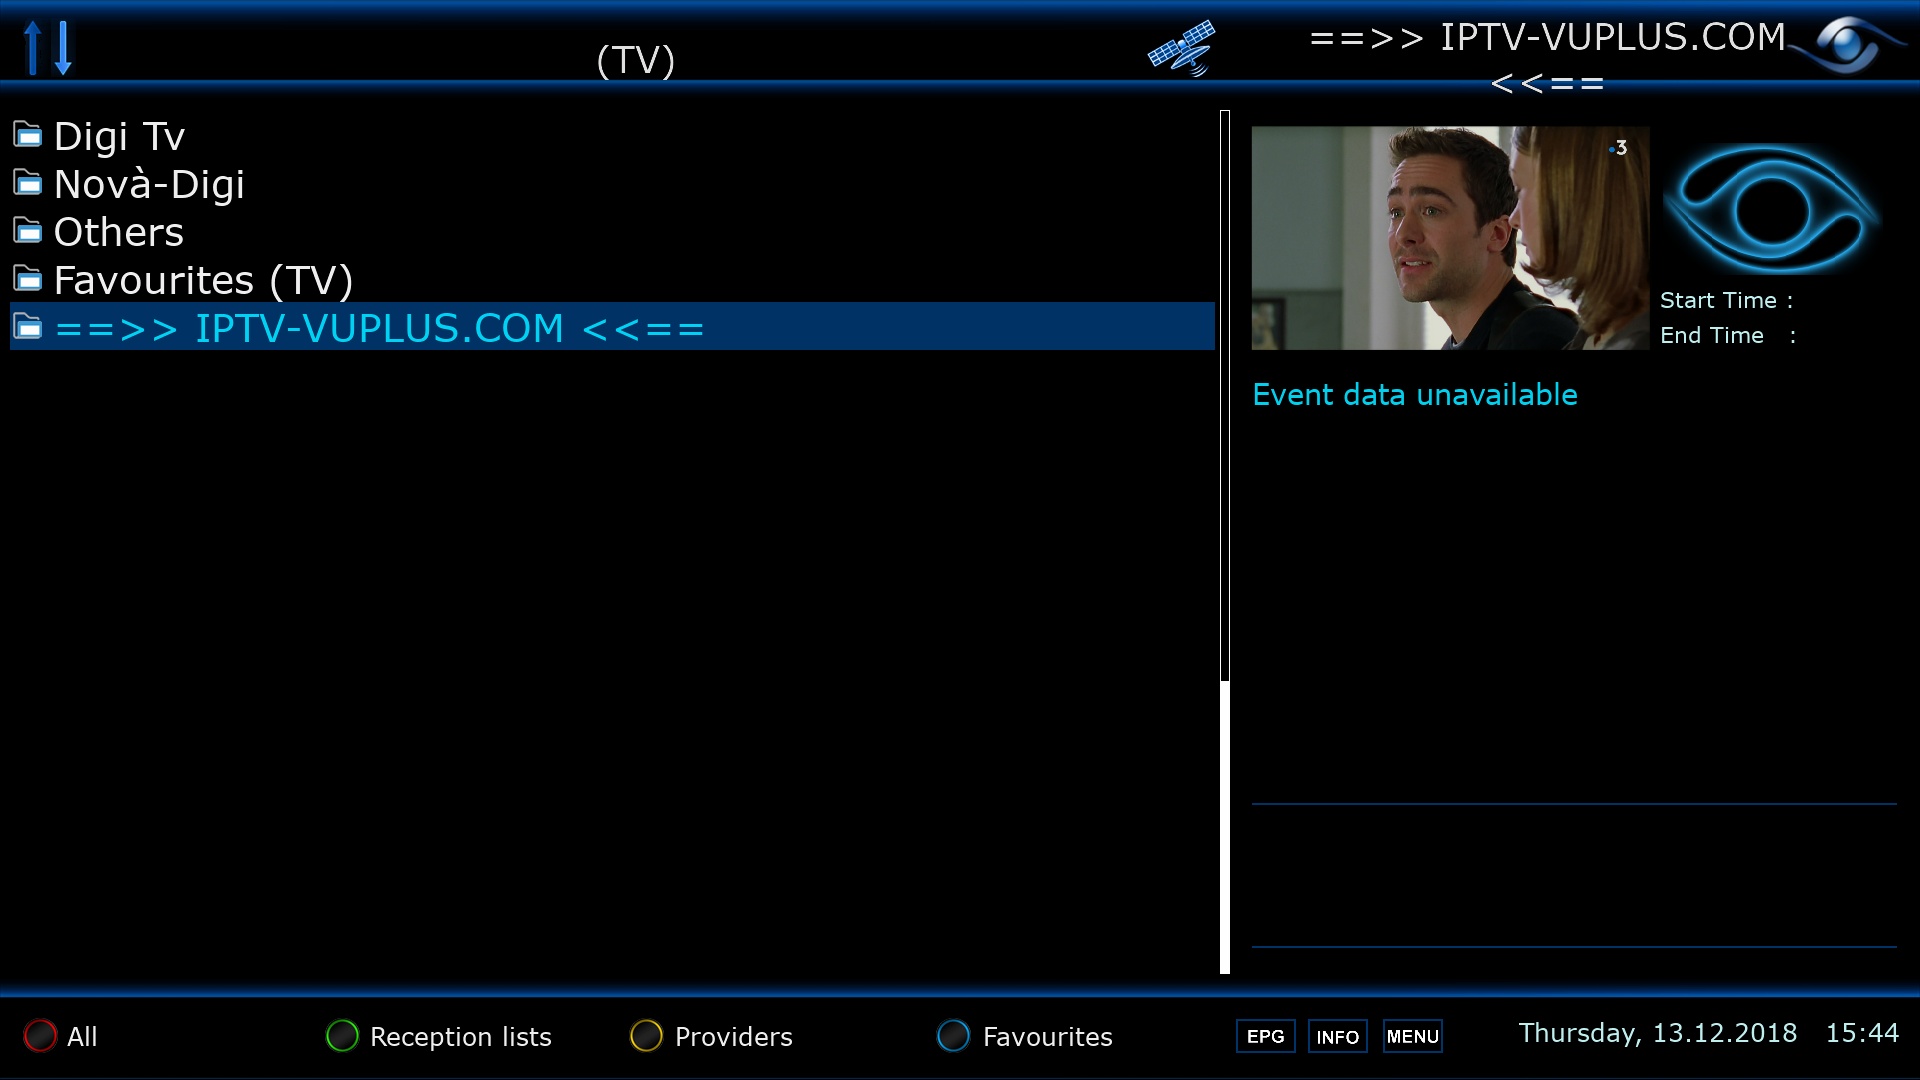The image size is (1920, 1080).
Task: Click the Favourites (TV) folder icon
Action: tap(28, 278)
